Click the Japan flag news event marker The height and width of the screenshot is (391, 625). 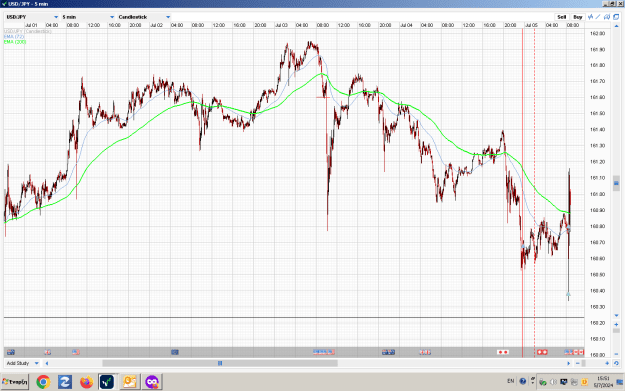[503, 352]
